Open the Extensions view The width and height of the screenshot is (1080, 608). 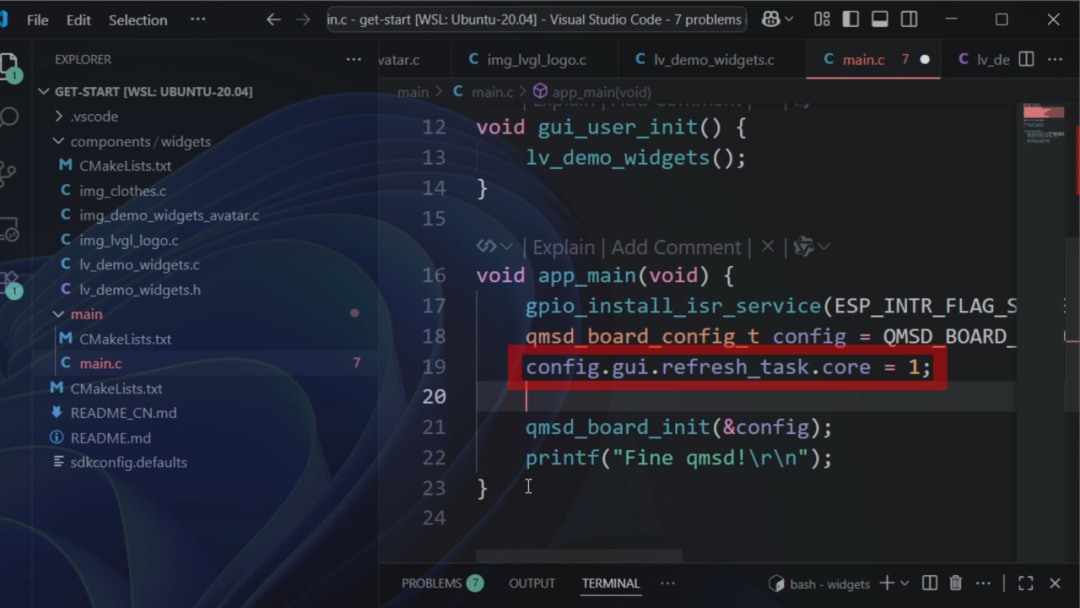9,282
